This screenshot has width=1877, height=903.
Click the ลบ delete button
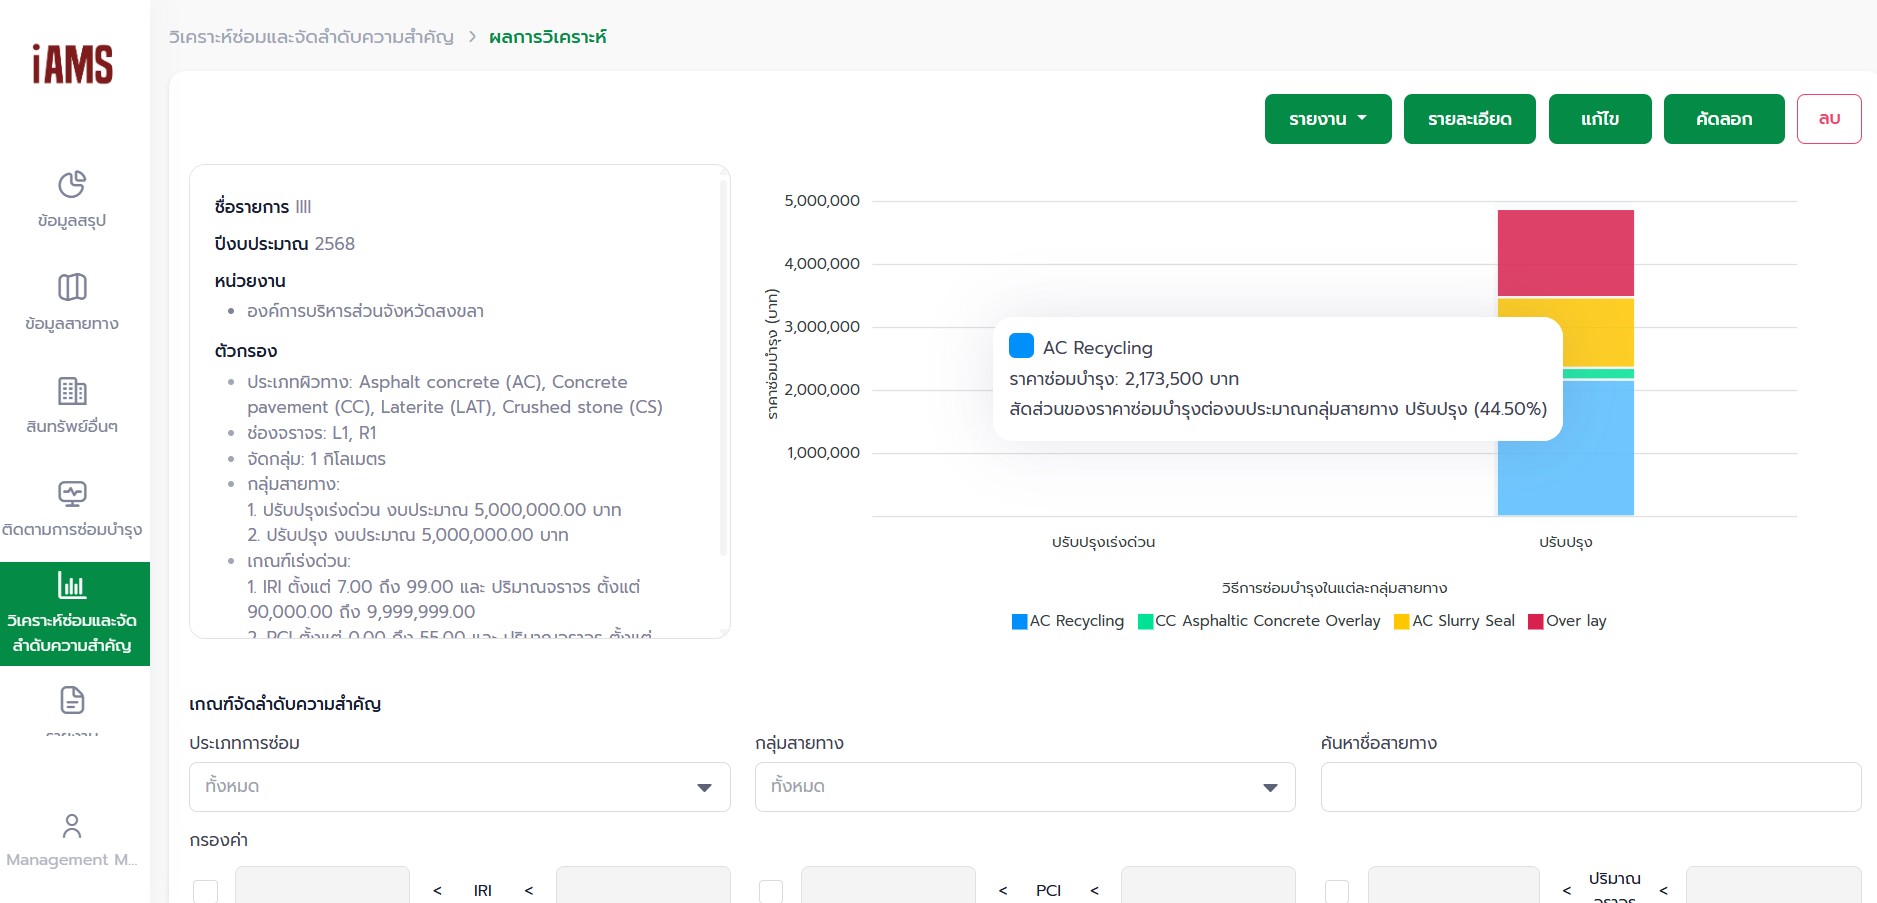point(1828,119)
